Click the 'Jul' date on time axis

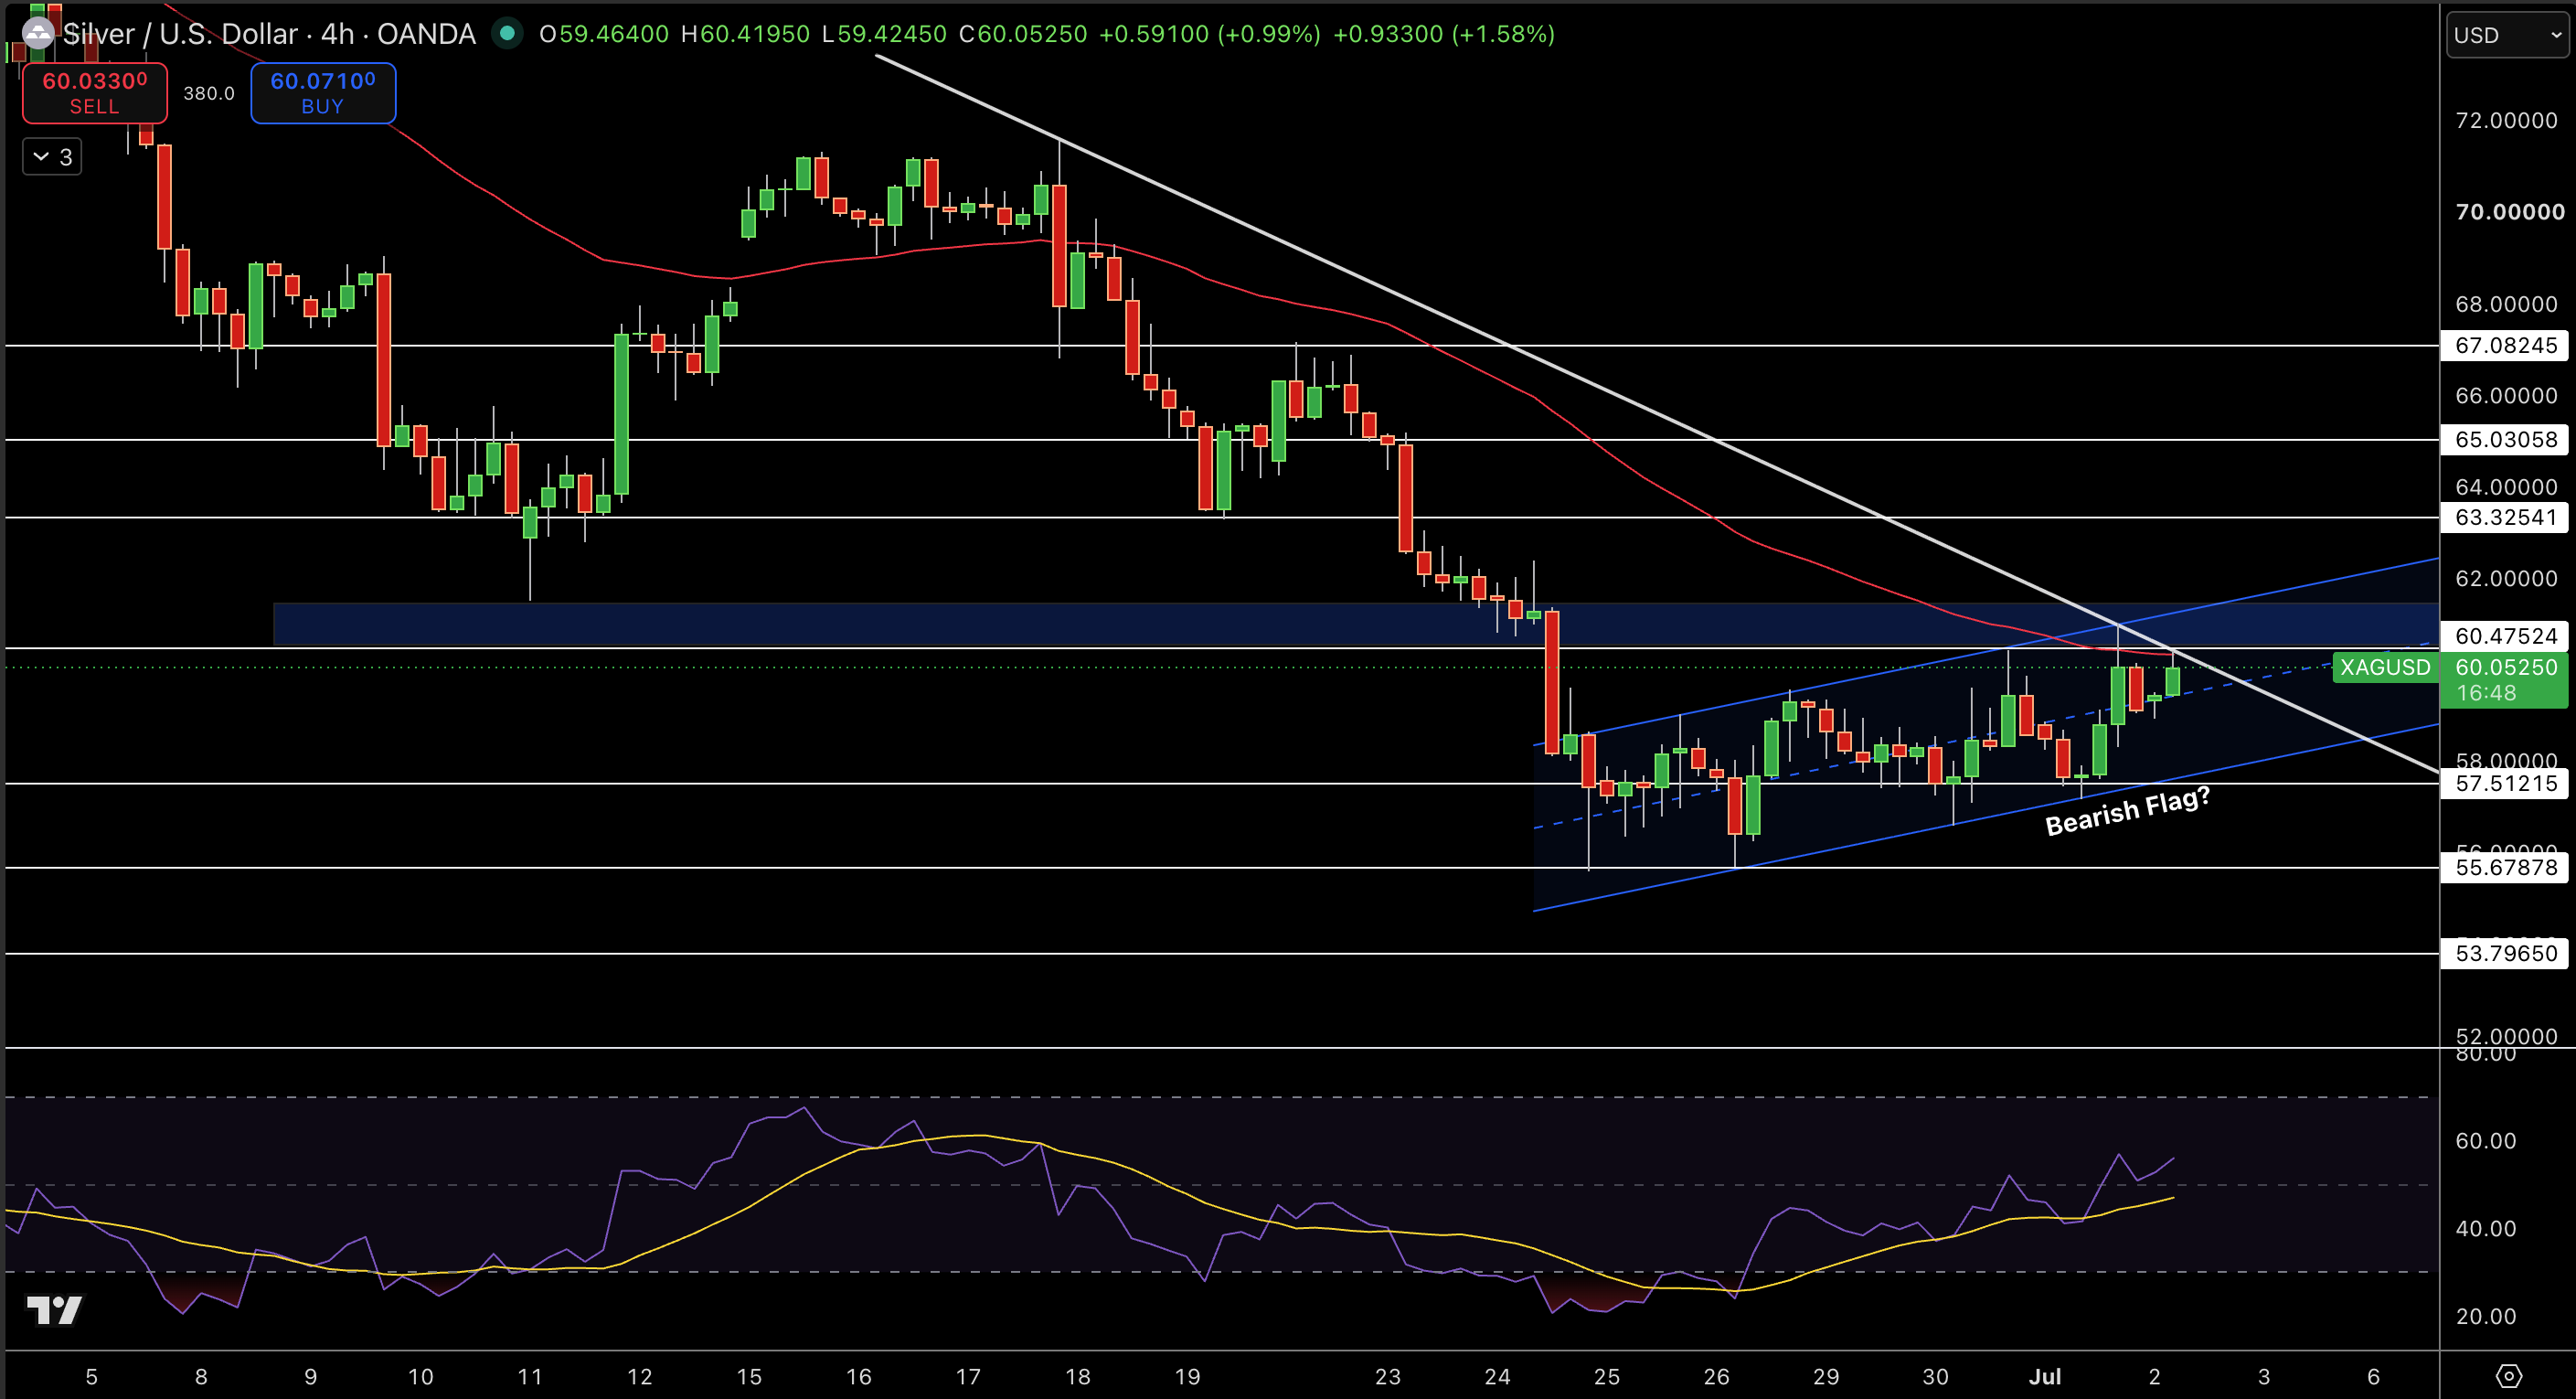pyautogui.click(x=2045, y=1376)
